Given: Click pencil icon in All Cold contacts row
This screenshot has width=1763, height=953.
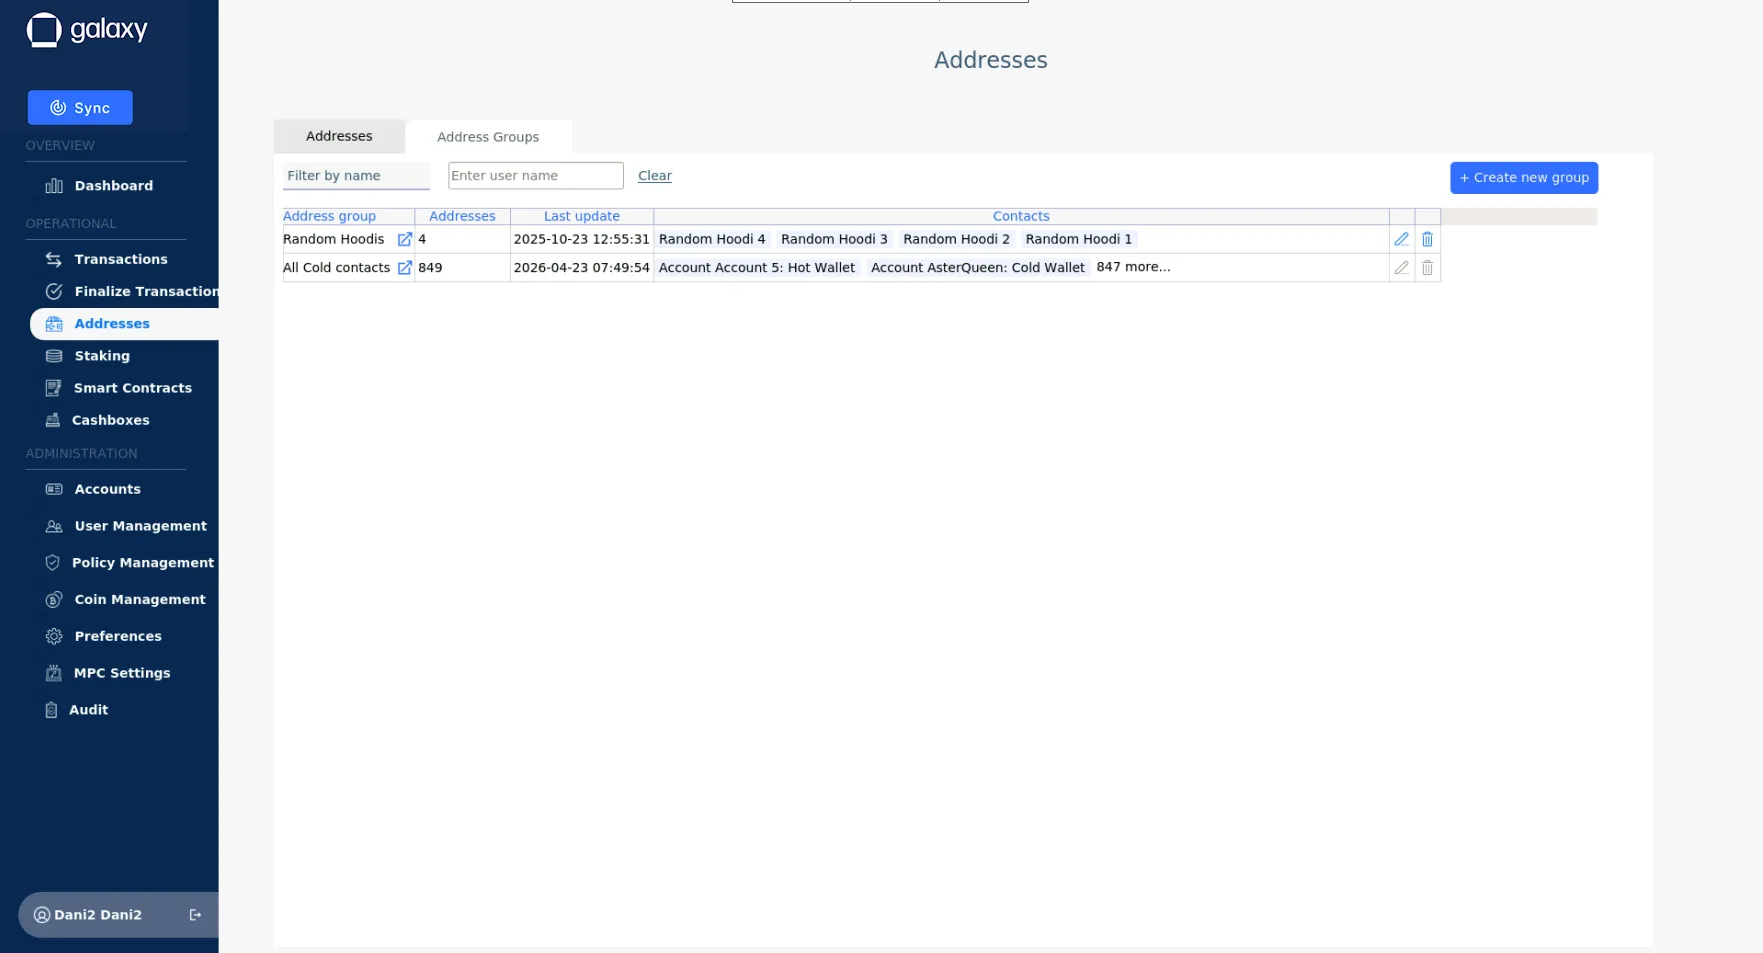Looking at the screenshot, I should (1402, 268).
